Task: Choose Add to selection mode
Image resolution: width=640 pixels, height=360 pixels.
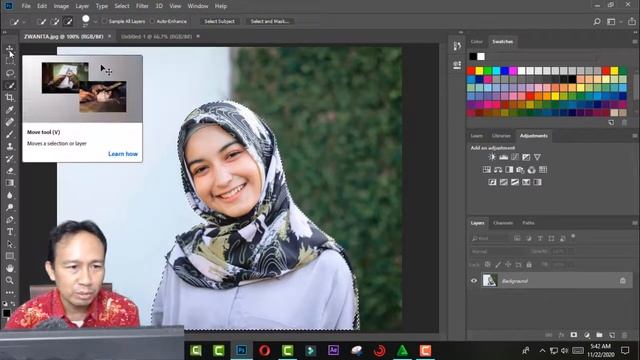Action: (x=55, y=21)
